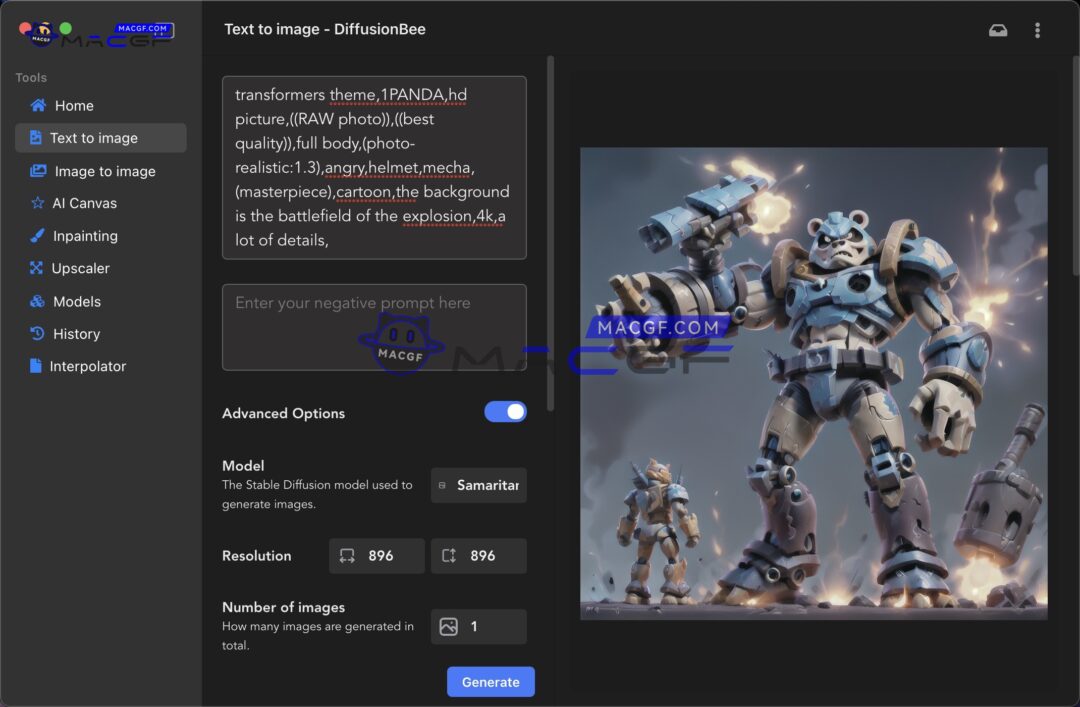Select the Home icon in the sidebar

(x=38, y=105)
